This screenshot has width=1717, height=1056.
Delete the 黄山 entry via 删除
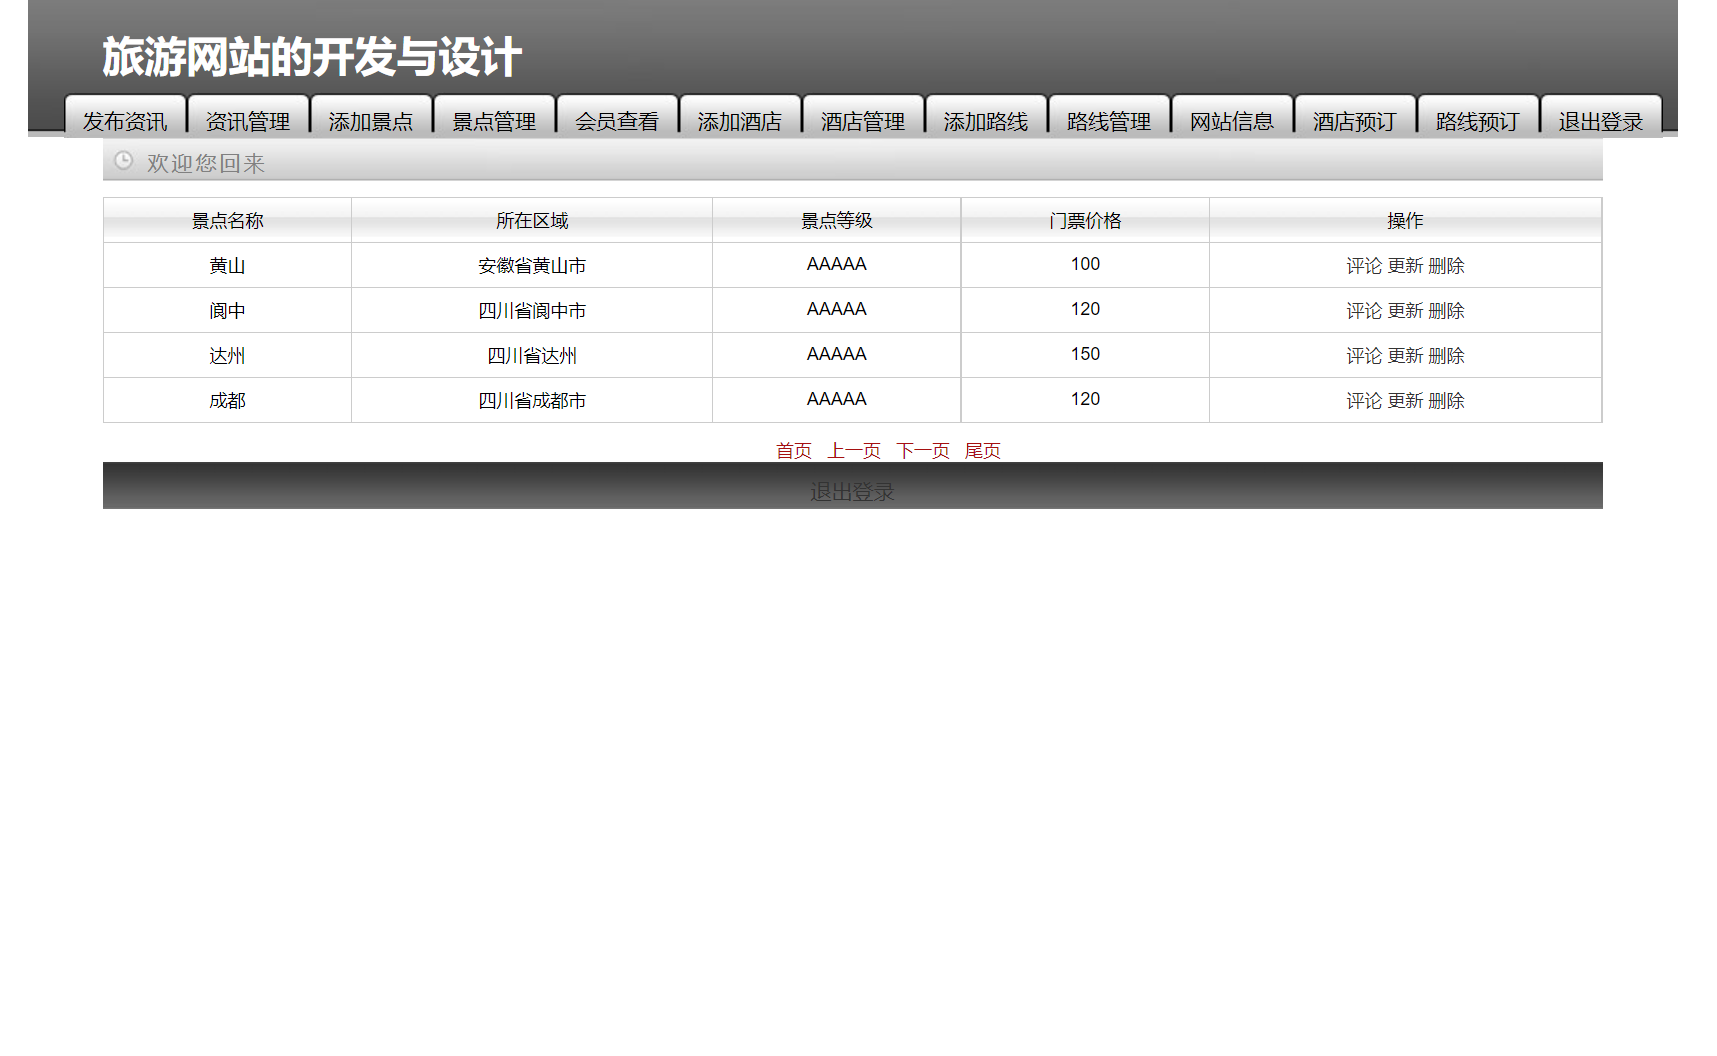pyautogui.click(x=1446, y=266)
